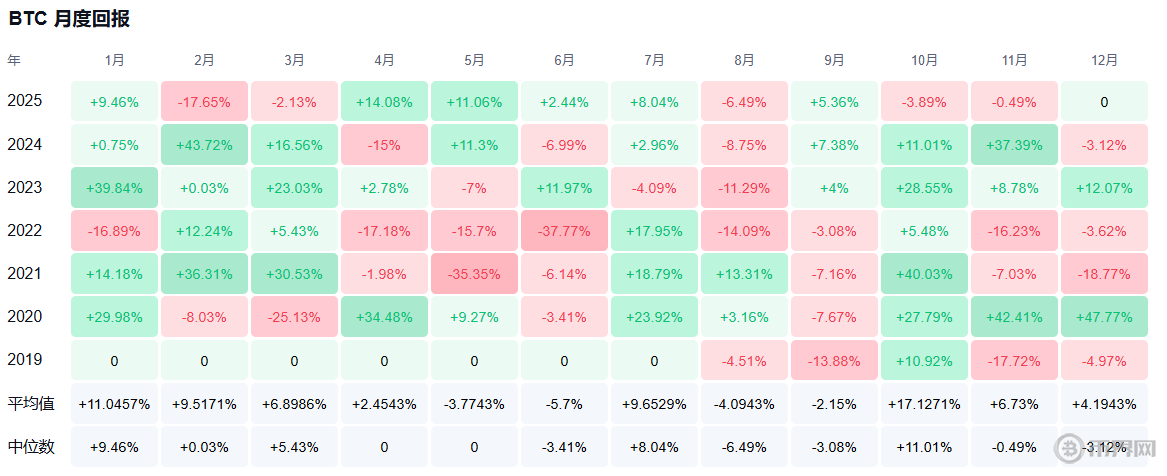Click the +42.41% November 2020 cell
1167x476 pixels.
coord(1014,316)
